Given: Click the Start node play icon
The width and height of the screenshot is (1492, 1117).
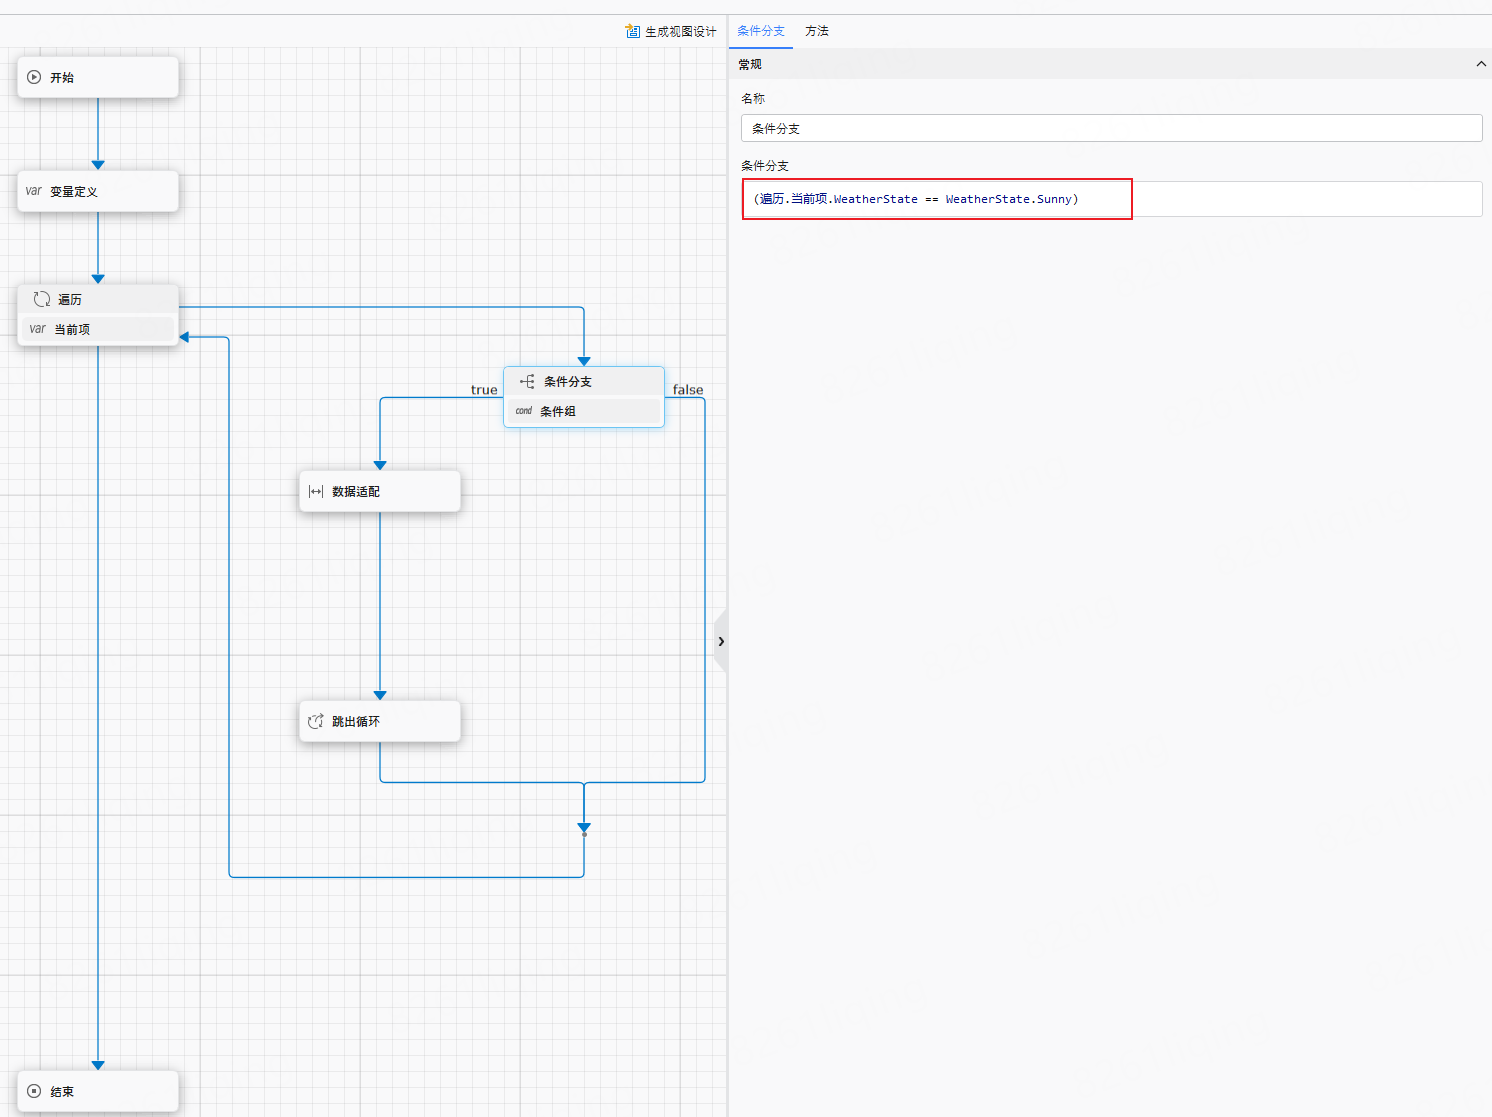Looking at the screenshot, I should pyautogui.click(x=34, y=77).
